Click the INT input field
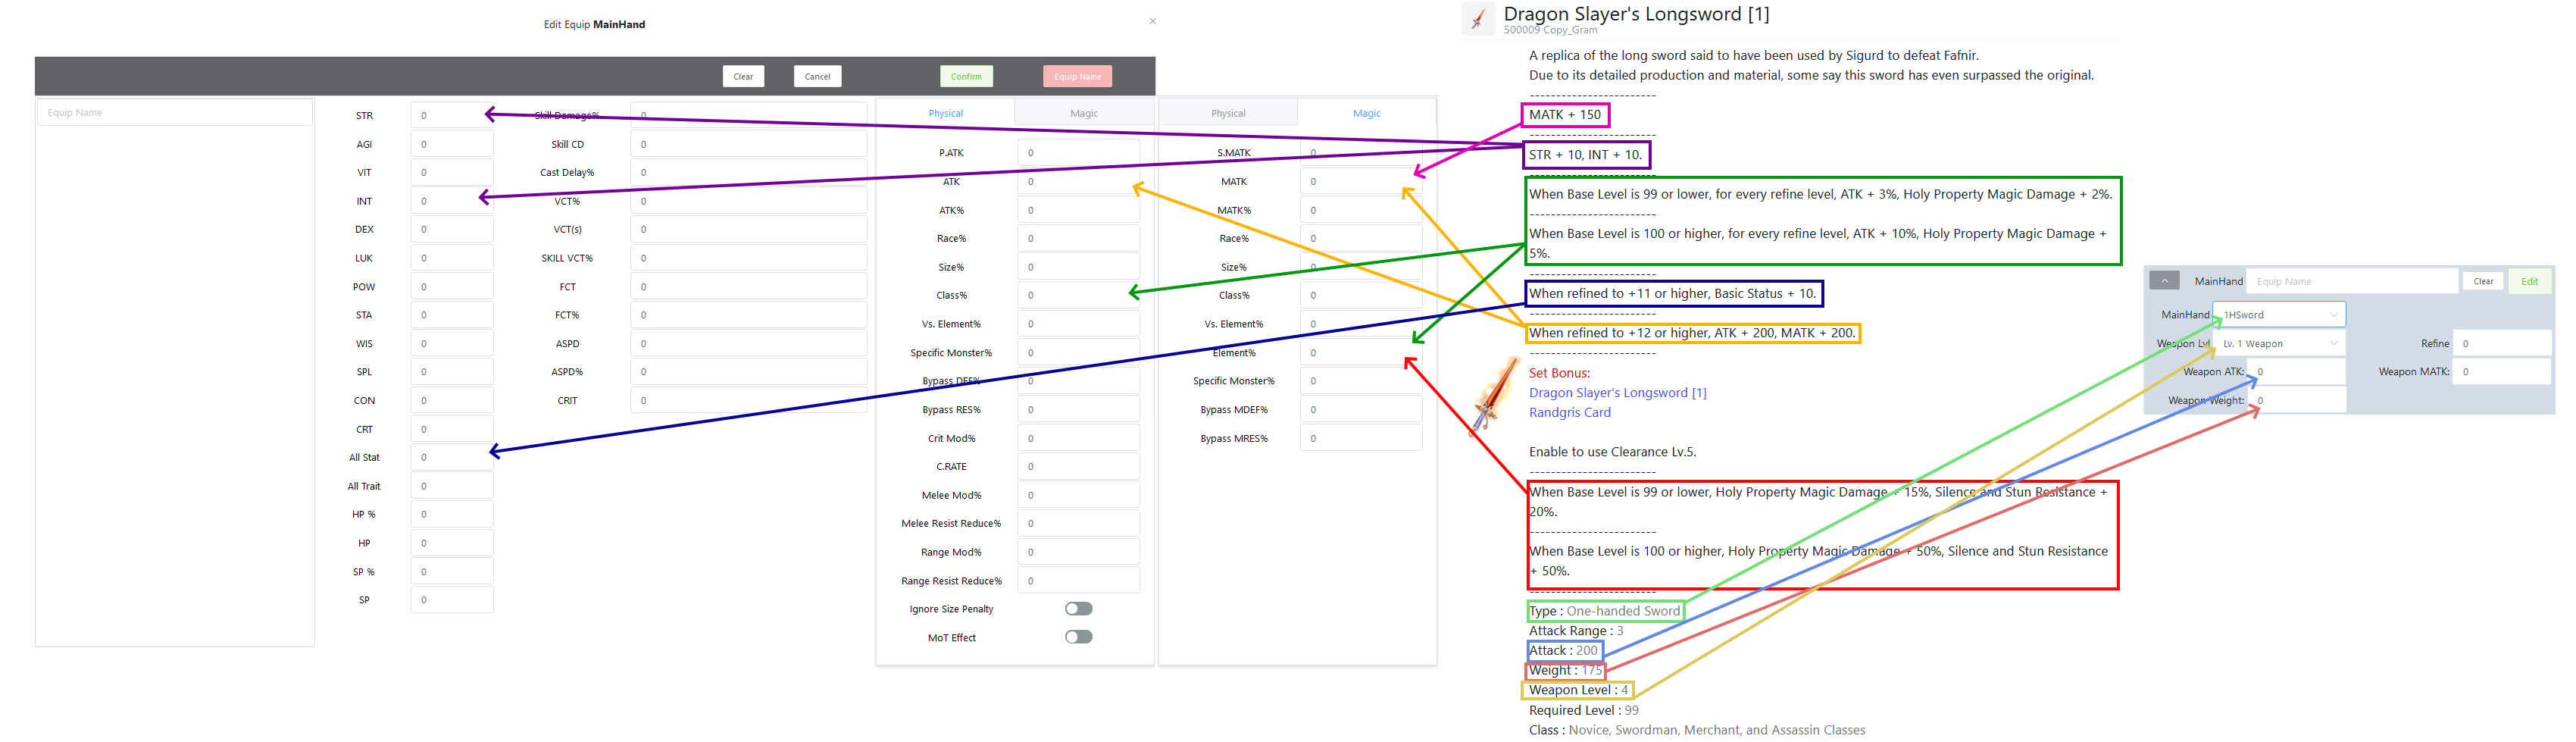The width and height of the screenshot is (2576, 742). [451, 201]
